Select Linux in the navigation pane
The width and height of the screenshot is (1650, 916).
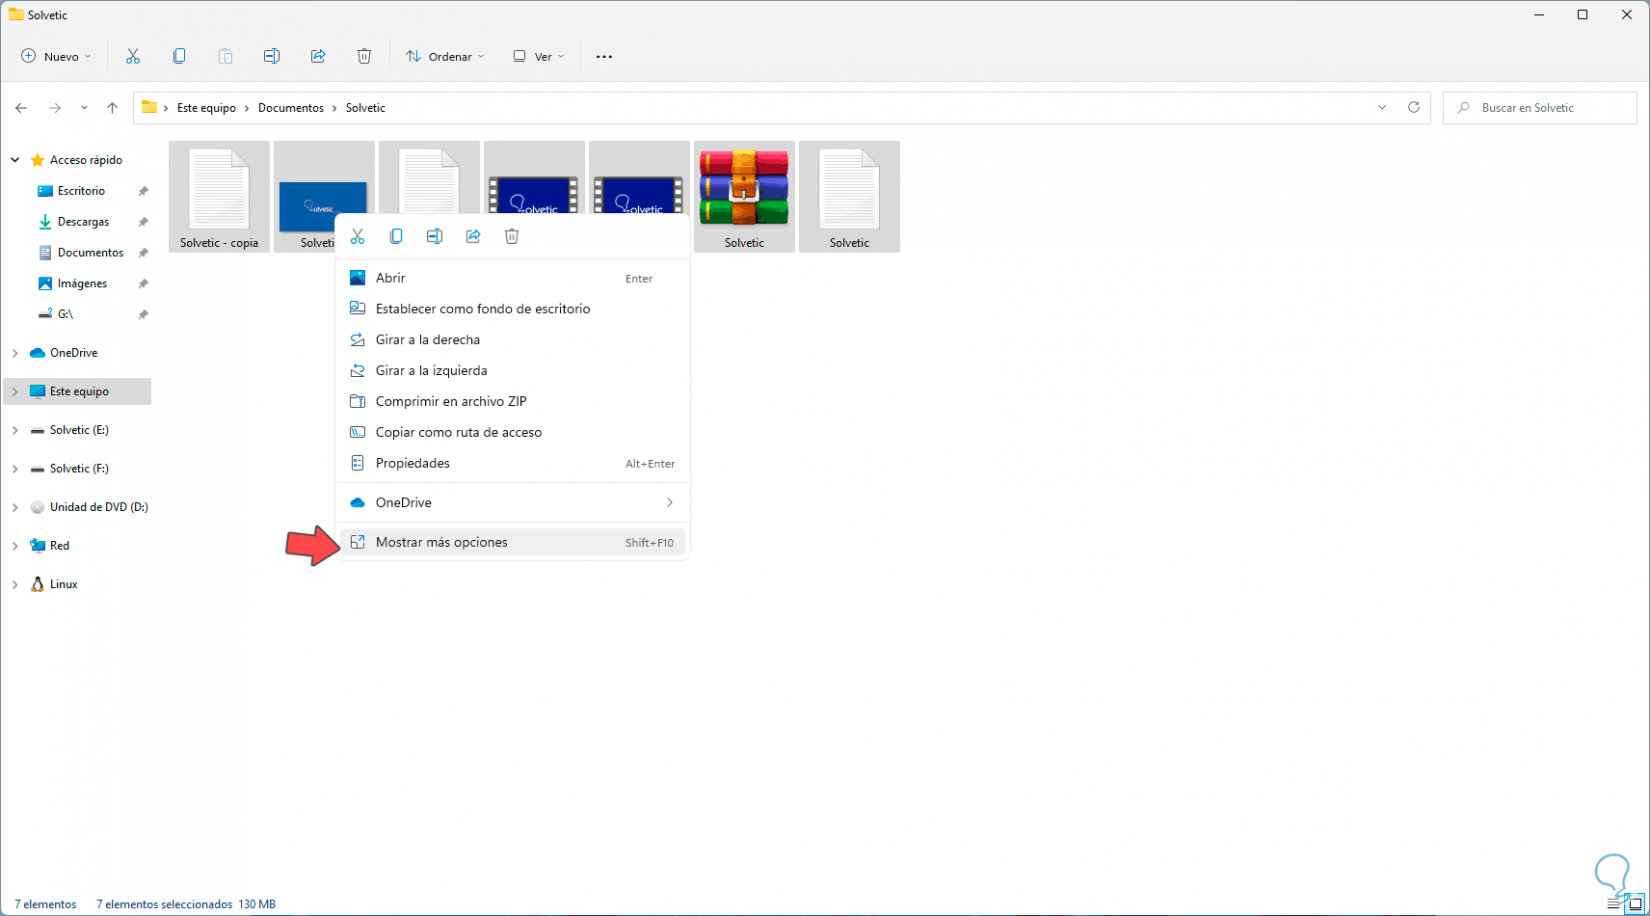(63, 584)
